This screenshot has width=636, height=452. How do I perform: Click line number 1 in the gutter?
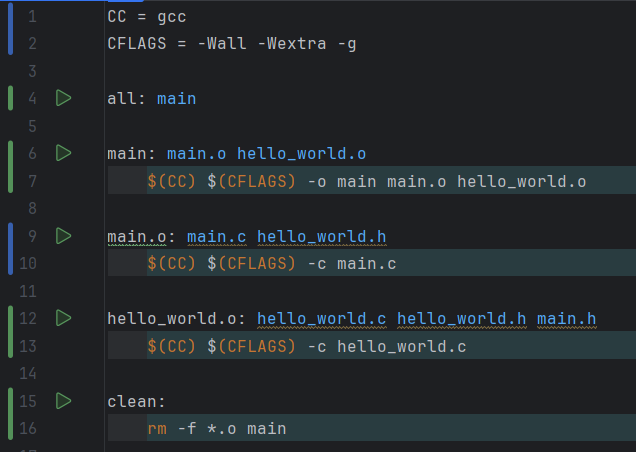point(32,17)
